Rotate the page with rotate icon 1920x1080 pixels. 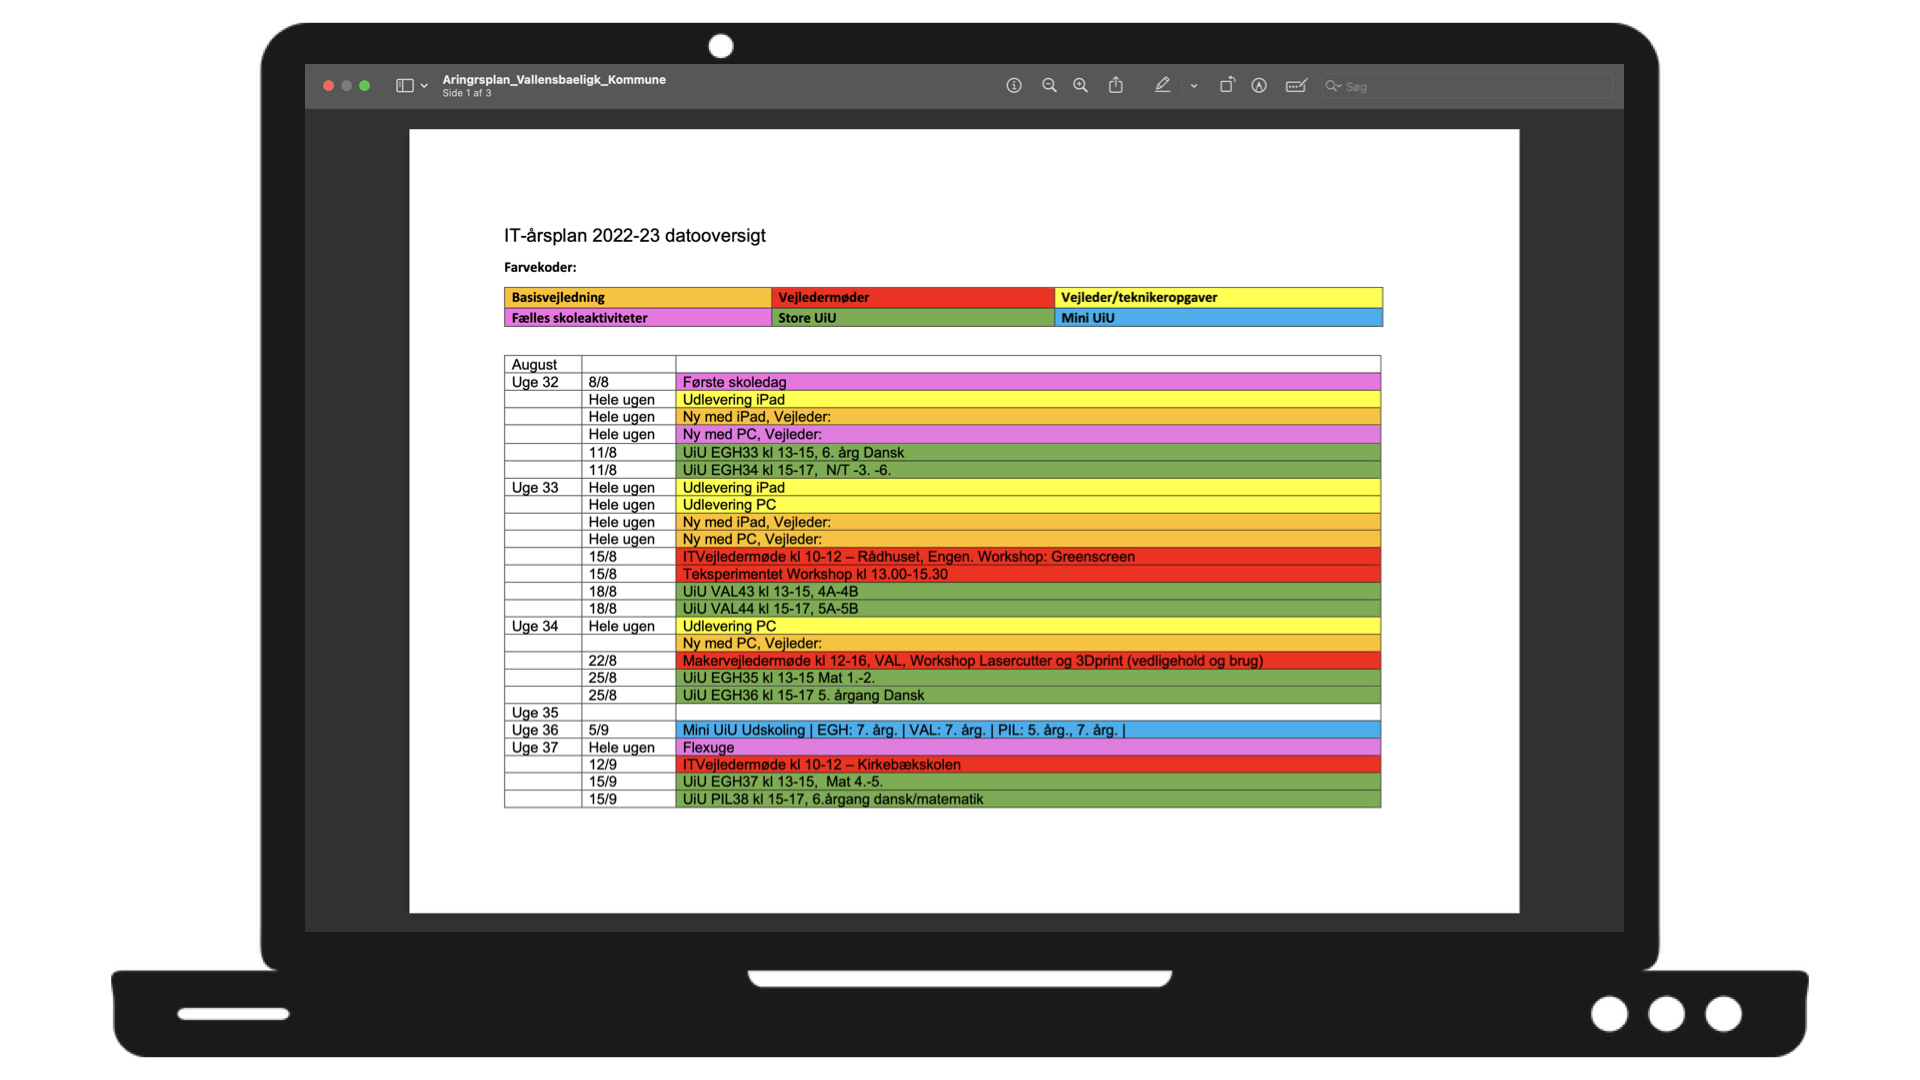click(1226, 85)
